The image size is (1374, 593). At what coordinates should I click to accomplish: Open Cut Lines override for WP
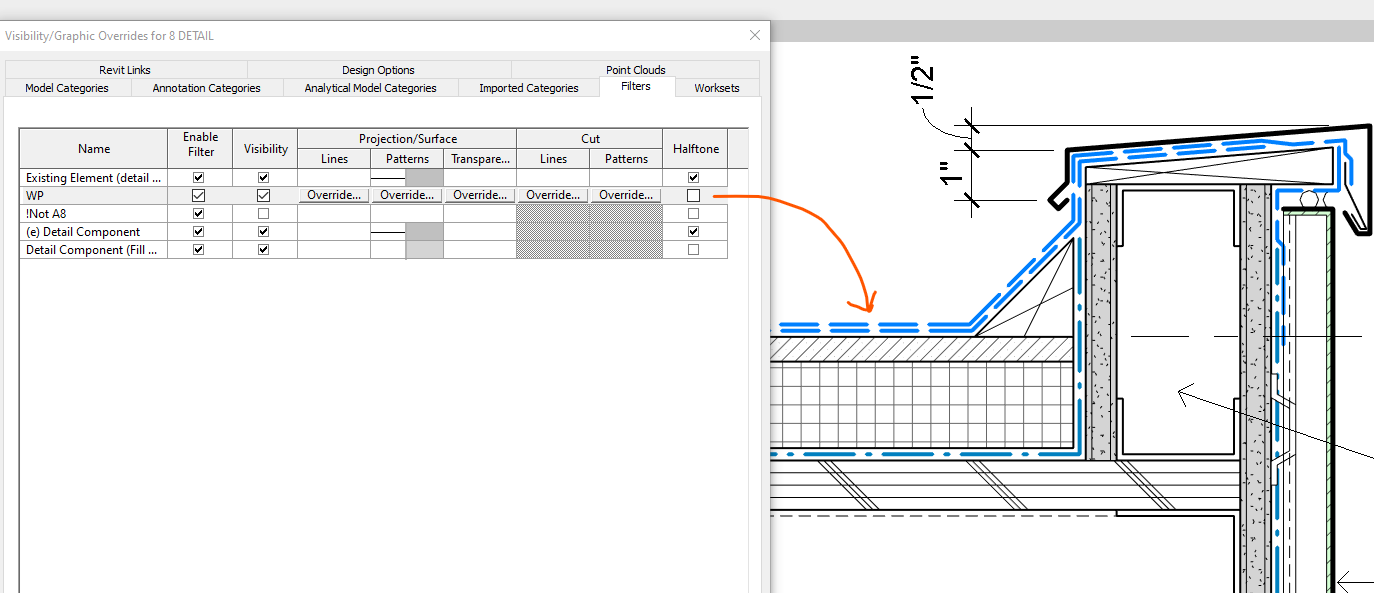[x=552, y=195]
